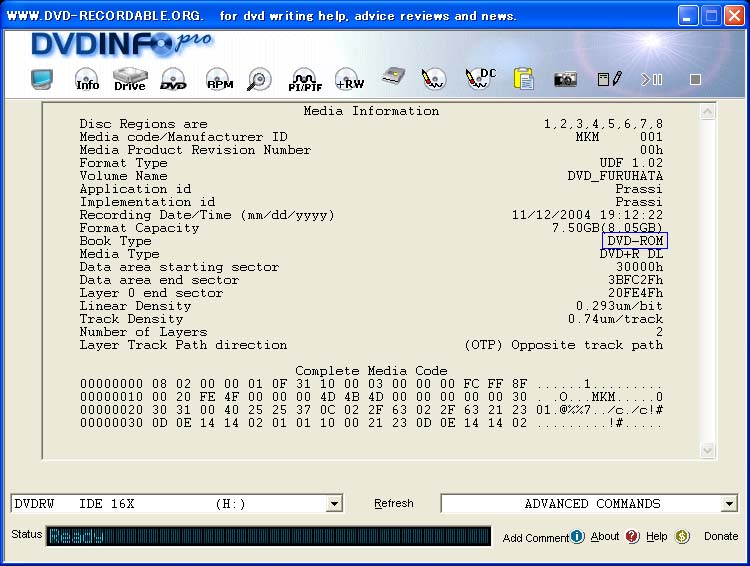Select the DVD+R DL media type value
This screenshot has width=750, height=566.
tap(631, 254)
